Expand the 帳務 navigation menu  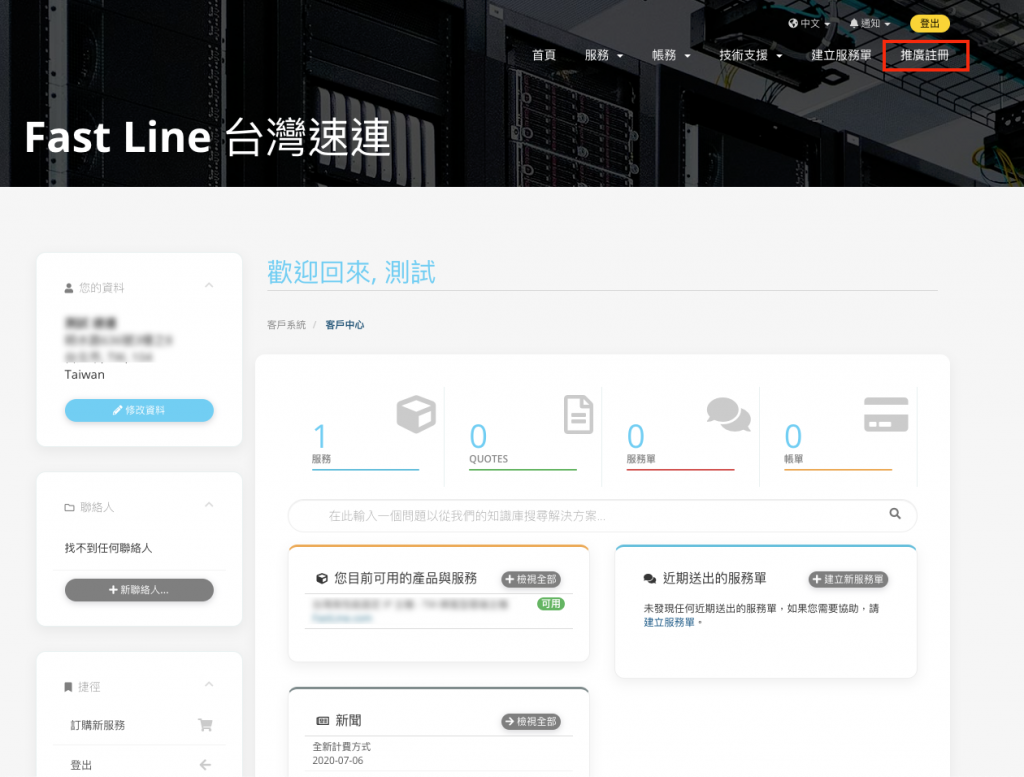[x=671, y=56]
